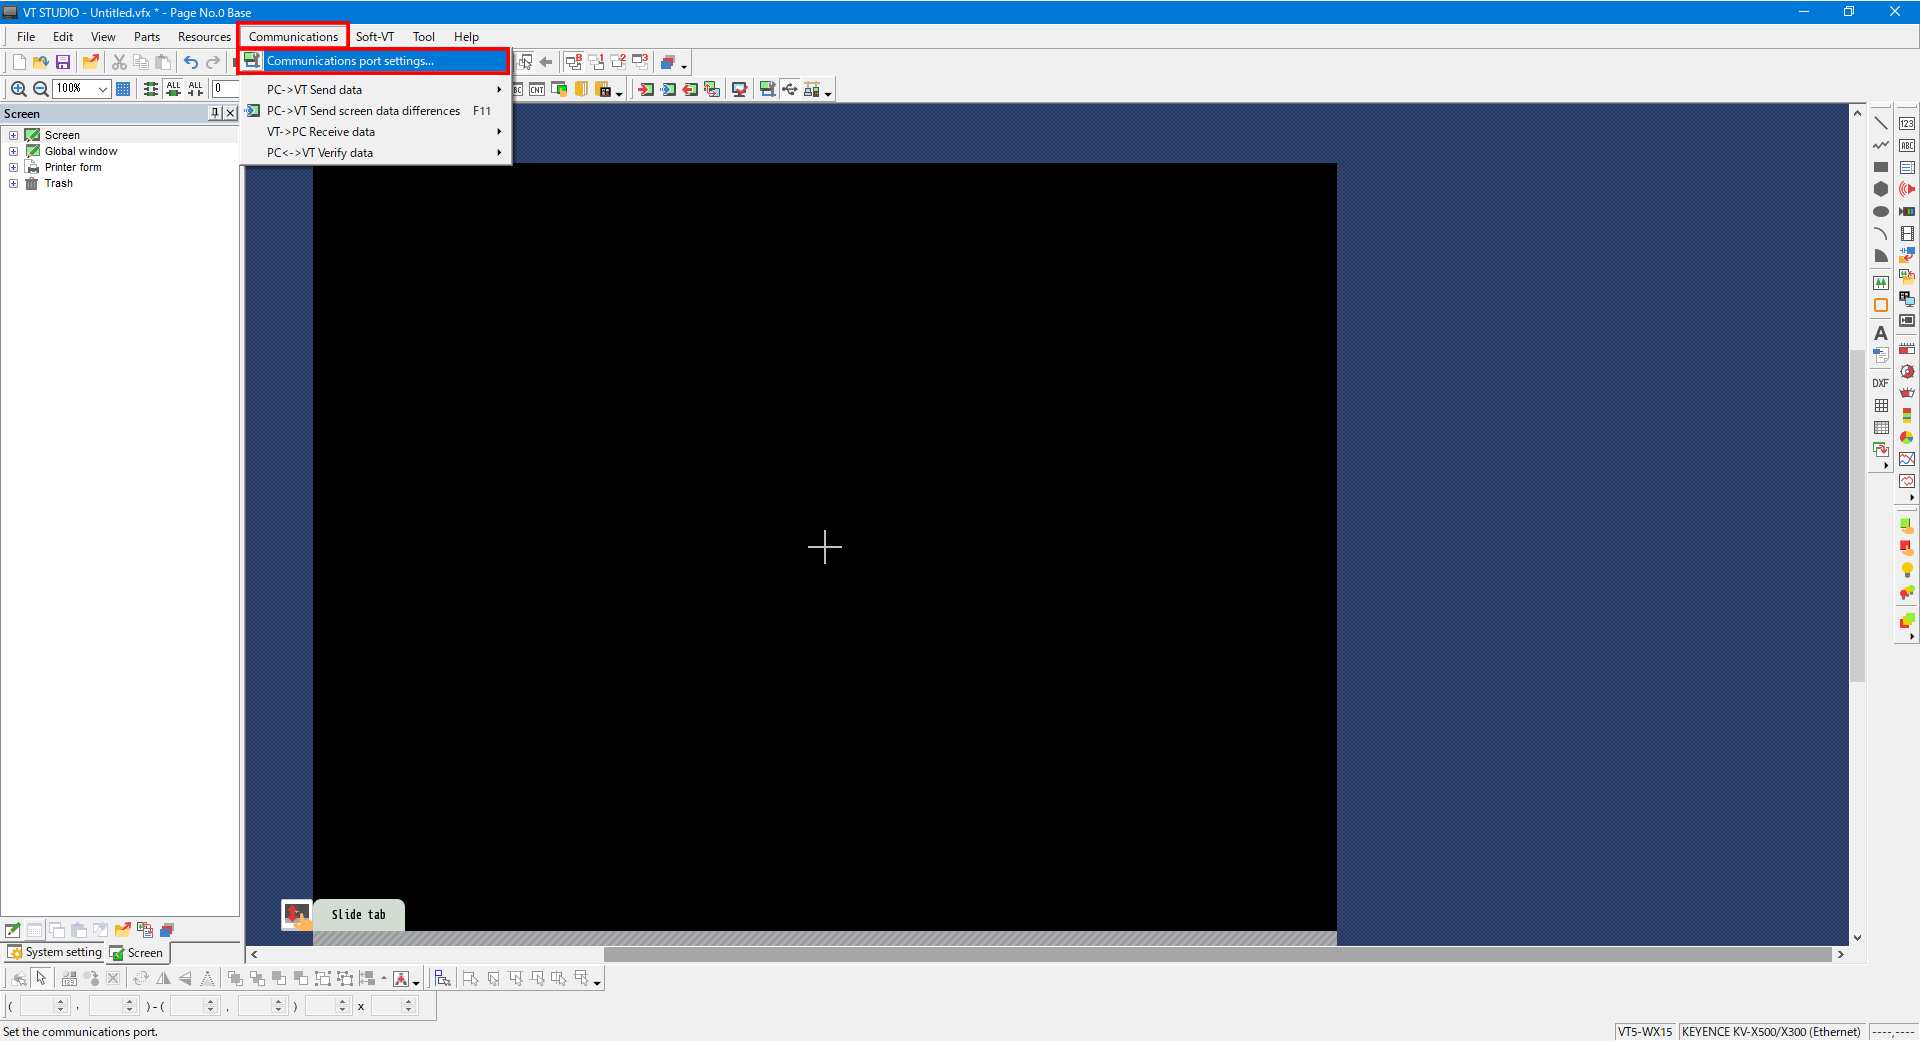Toggle the selection arrow pointer mode
Image resolution: width=1920 pixels, height=1042 pixels.
[x=41, y=978]
